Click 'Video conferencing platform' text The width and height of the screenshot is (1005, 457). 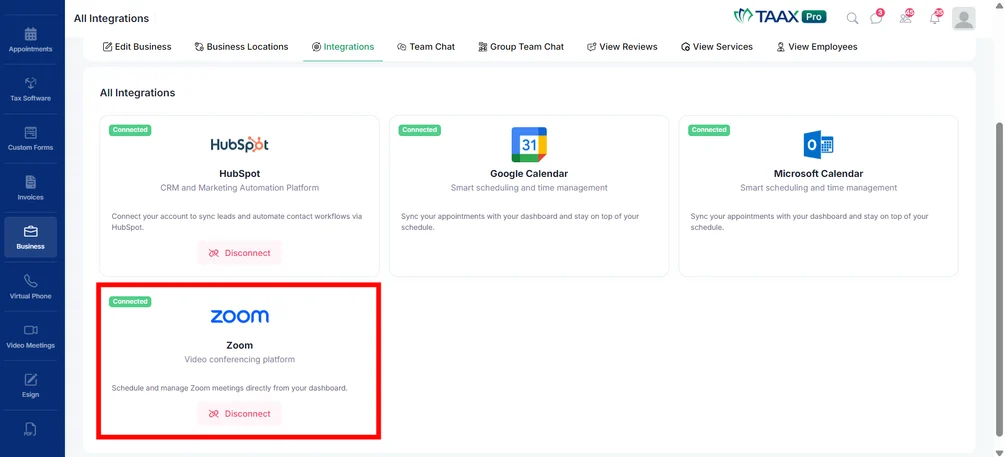[x=239, y=360]
